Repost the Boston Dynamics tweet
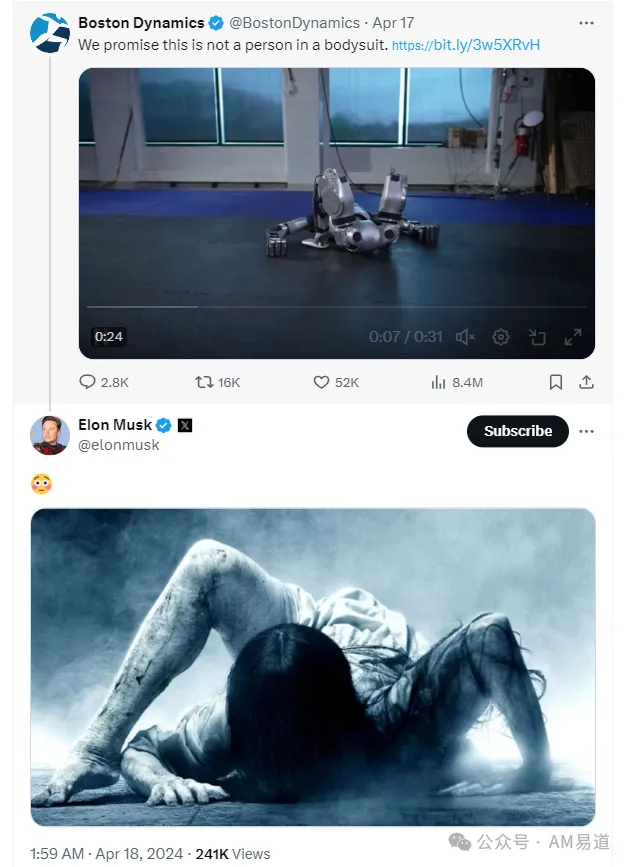This screenshot has height=867, width=630. click(x=204, y=382)
